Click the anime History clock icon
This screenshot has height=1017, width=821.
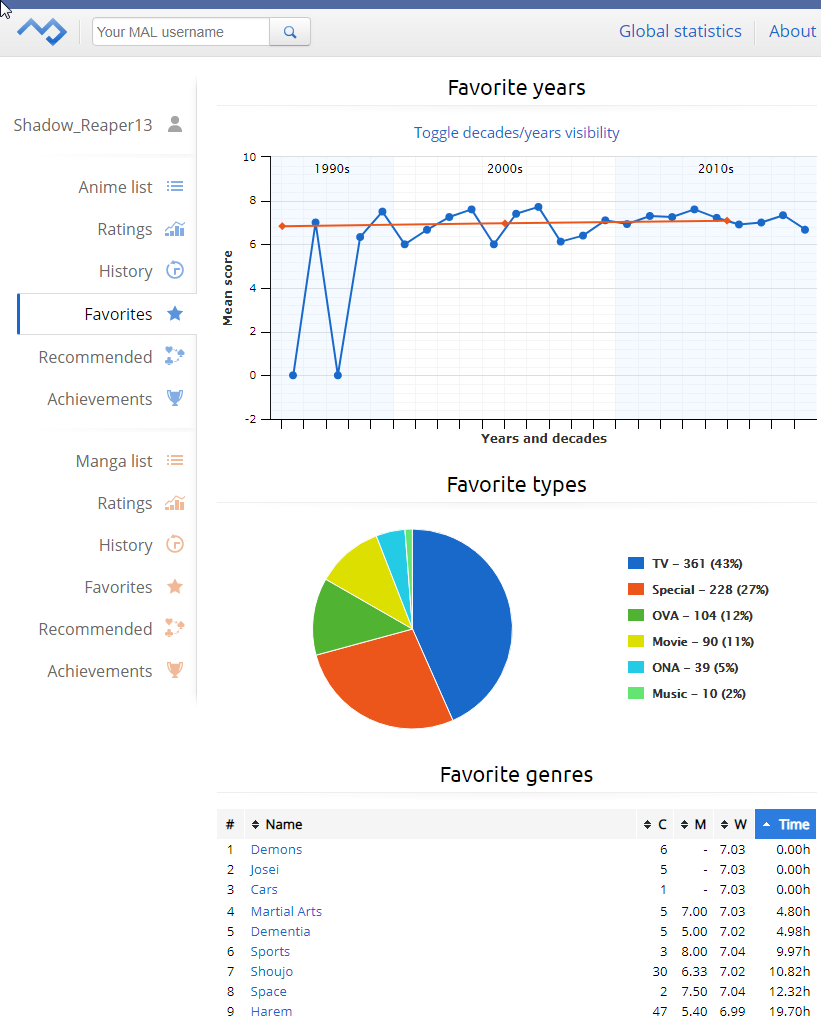click(x=175, y=271)
